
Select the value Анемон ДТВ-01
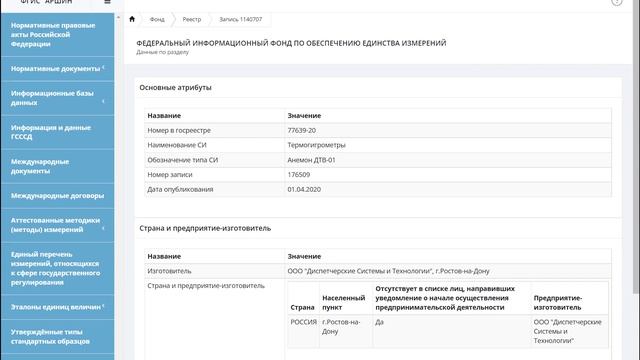(311, 160)
